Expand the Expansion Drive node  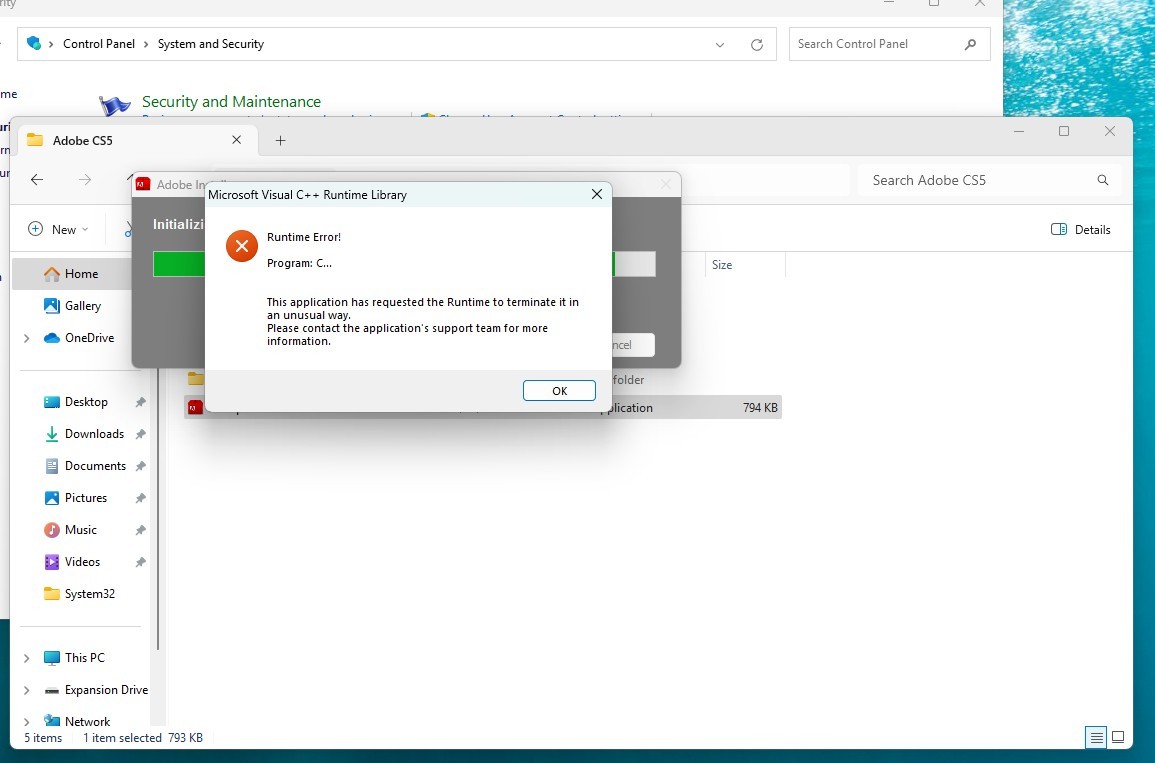click(27, 690)
